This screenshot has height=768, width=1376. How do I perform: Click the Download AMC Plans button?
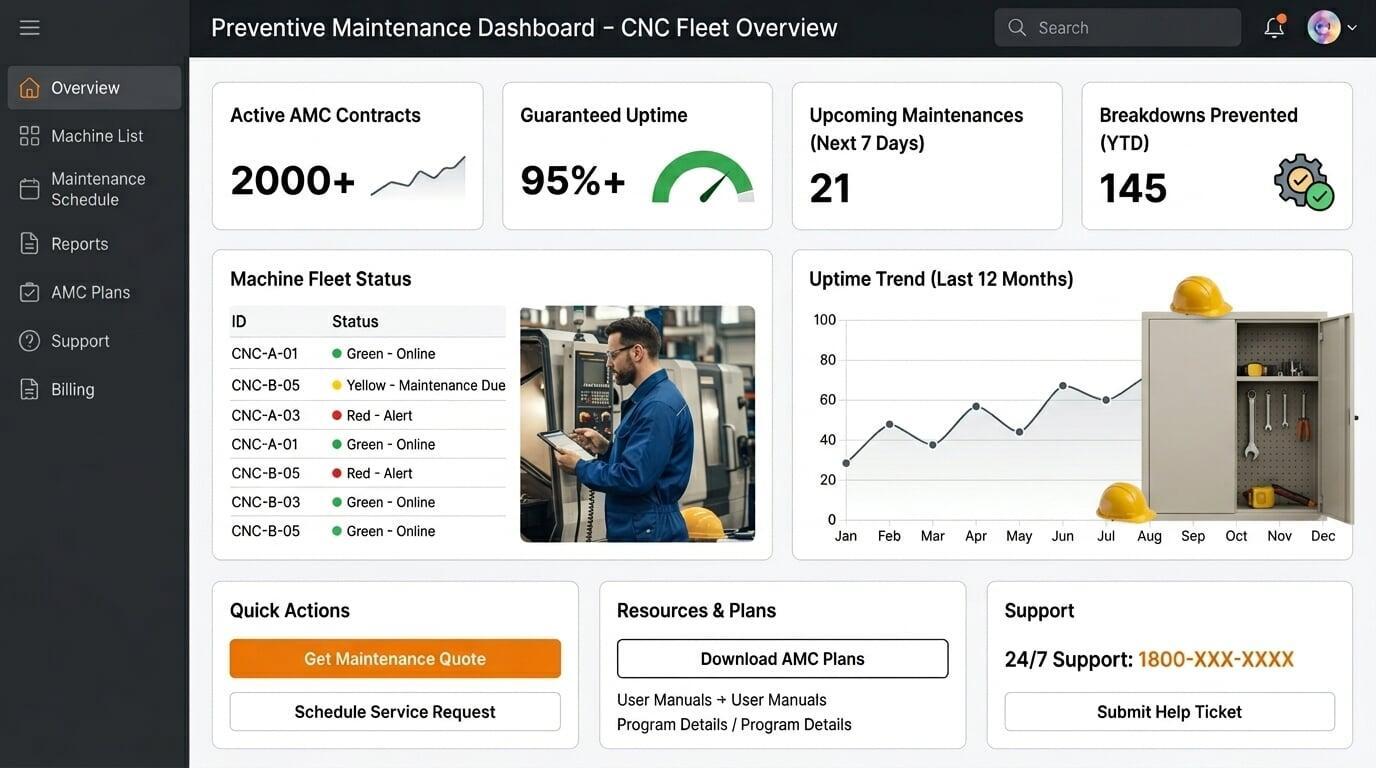782,659
